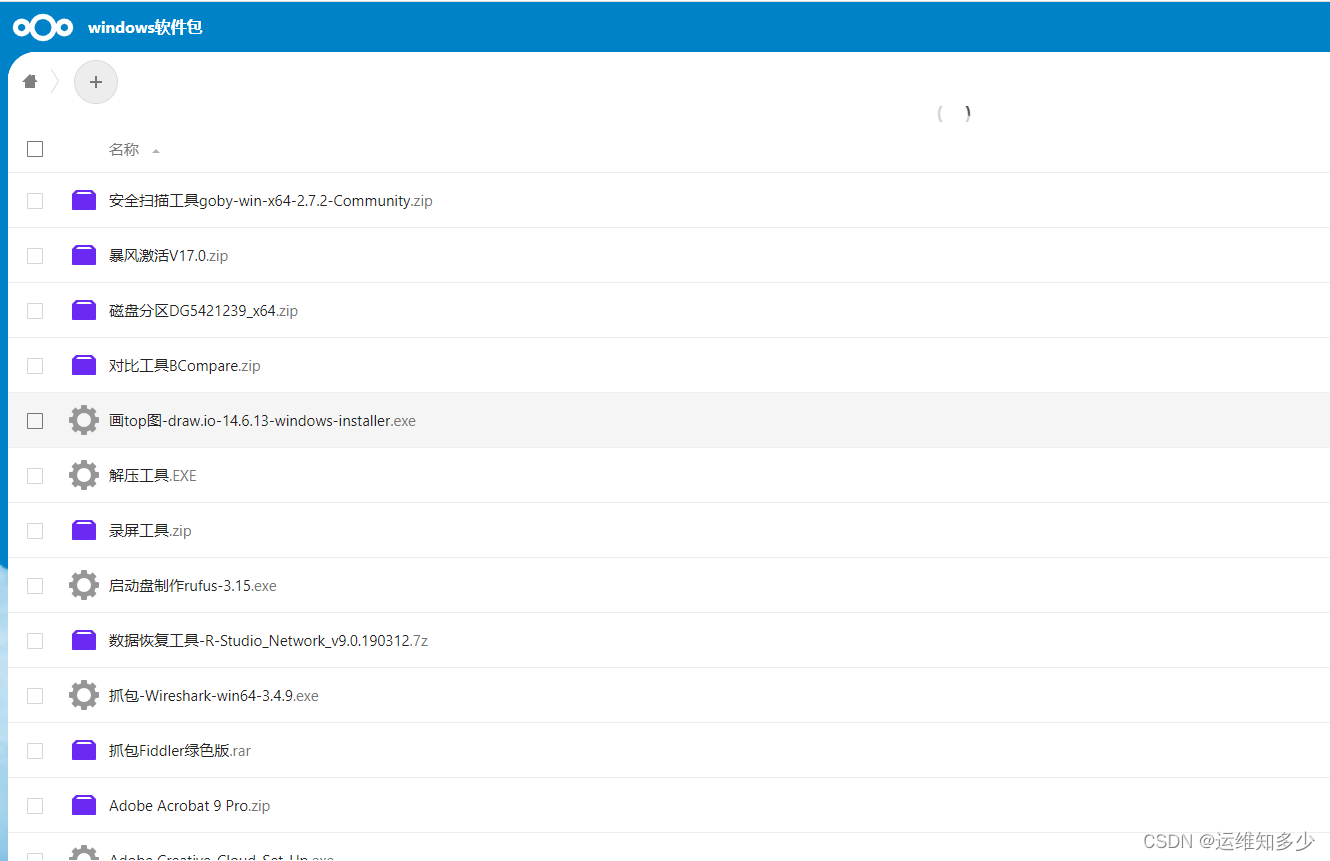Click the gear icon for 启动盘制作rufus-3.15
Viewport: 1330px width, 861px height.
pos(84,585)
